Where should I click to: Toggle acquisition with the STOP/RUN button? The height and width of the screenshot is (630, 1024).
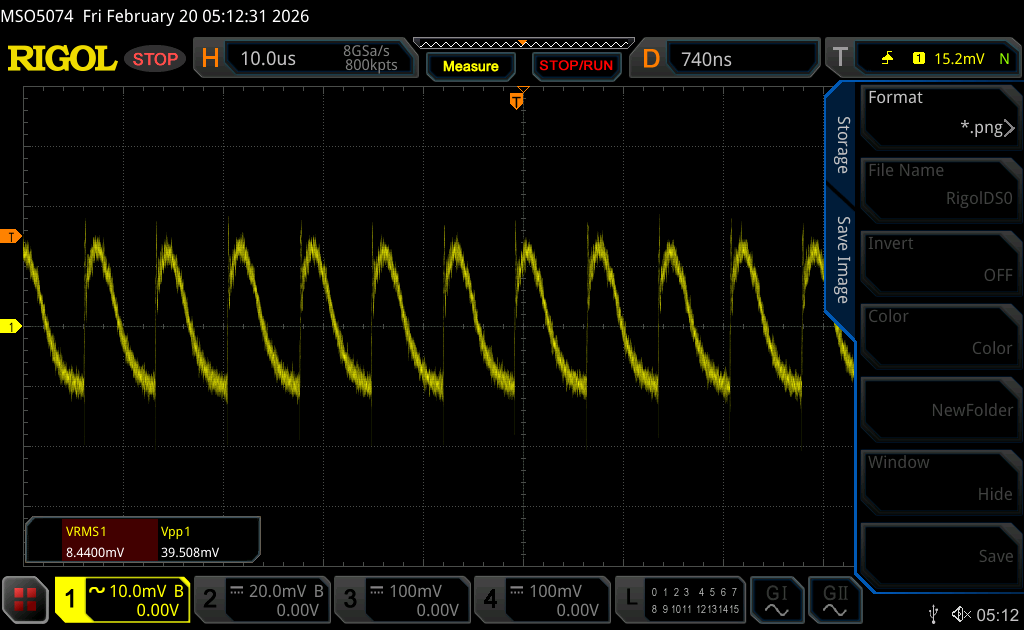click(575, 66)
